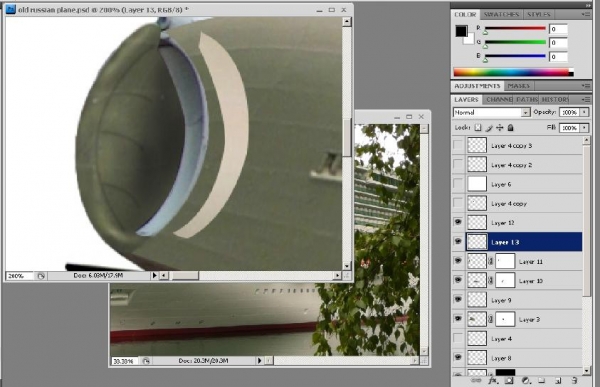Hide Layer 13 with its eye icon

pos(458,242)
